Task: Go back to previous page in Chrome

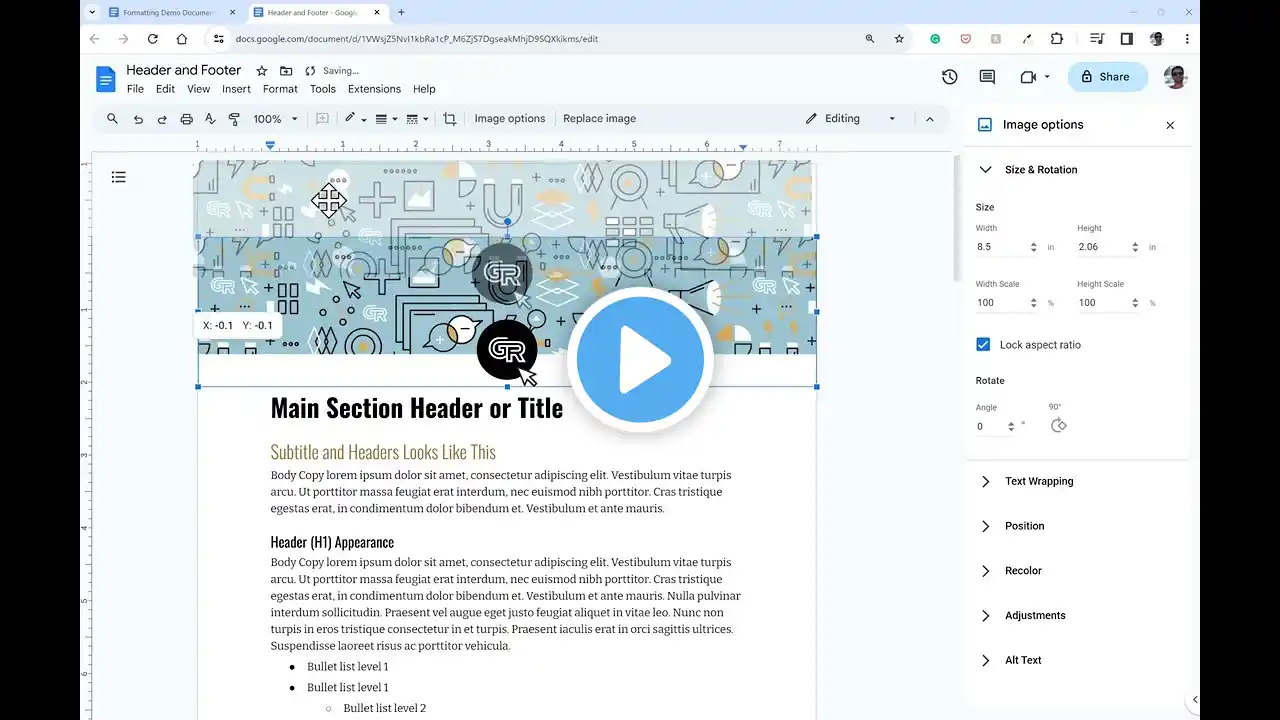Action: (x=95, y=39)
